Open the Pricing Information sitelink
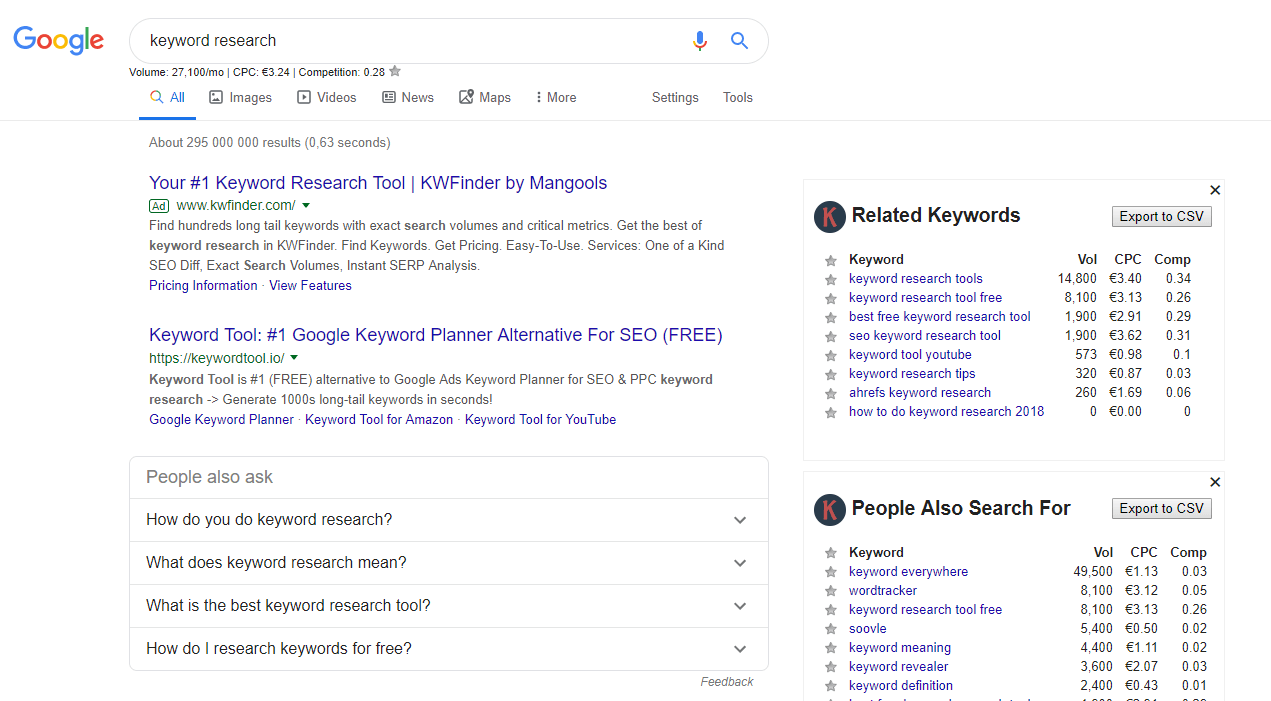 (x=203, y=286)
